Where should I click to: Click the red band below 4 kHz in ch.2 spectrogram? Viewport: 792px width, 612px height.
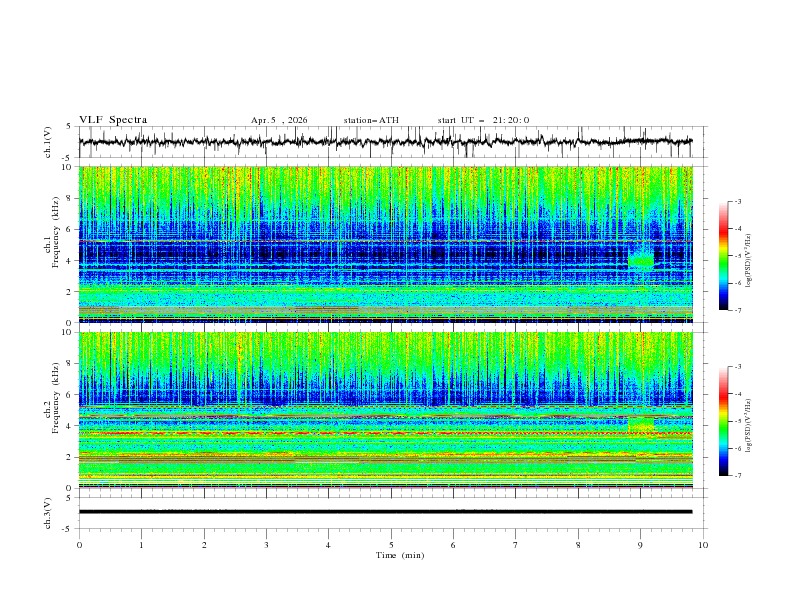[x=385, y=433]
